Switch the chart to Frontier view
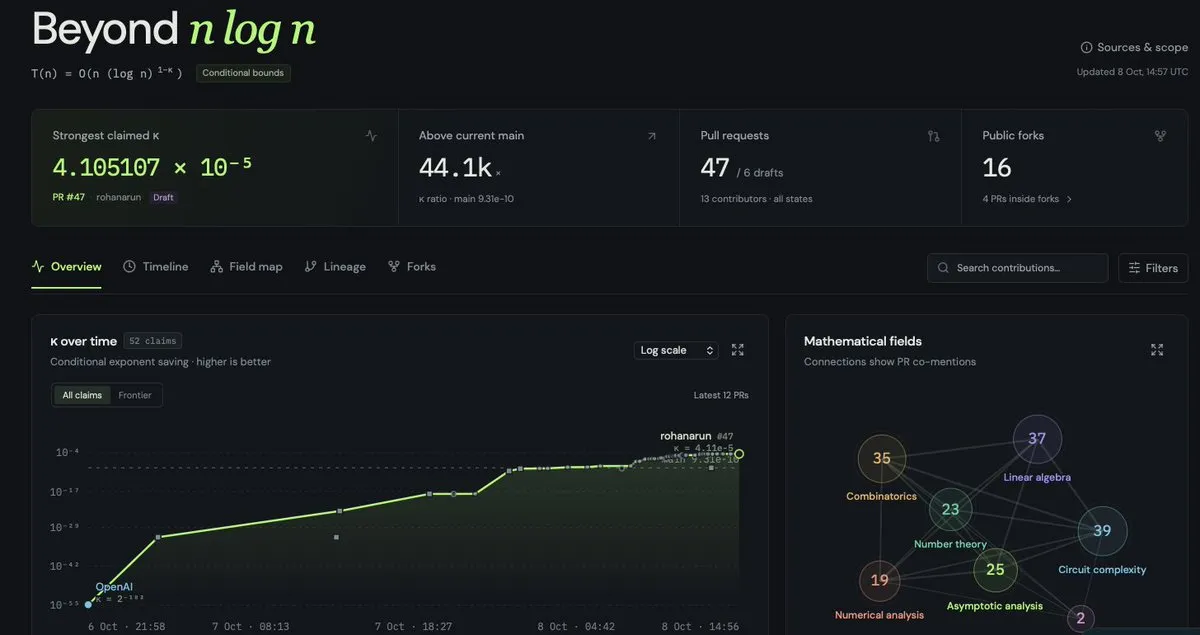Image resolution: width=1200 pixels, height=635 pixels. (x=135, y=395)
